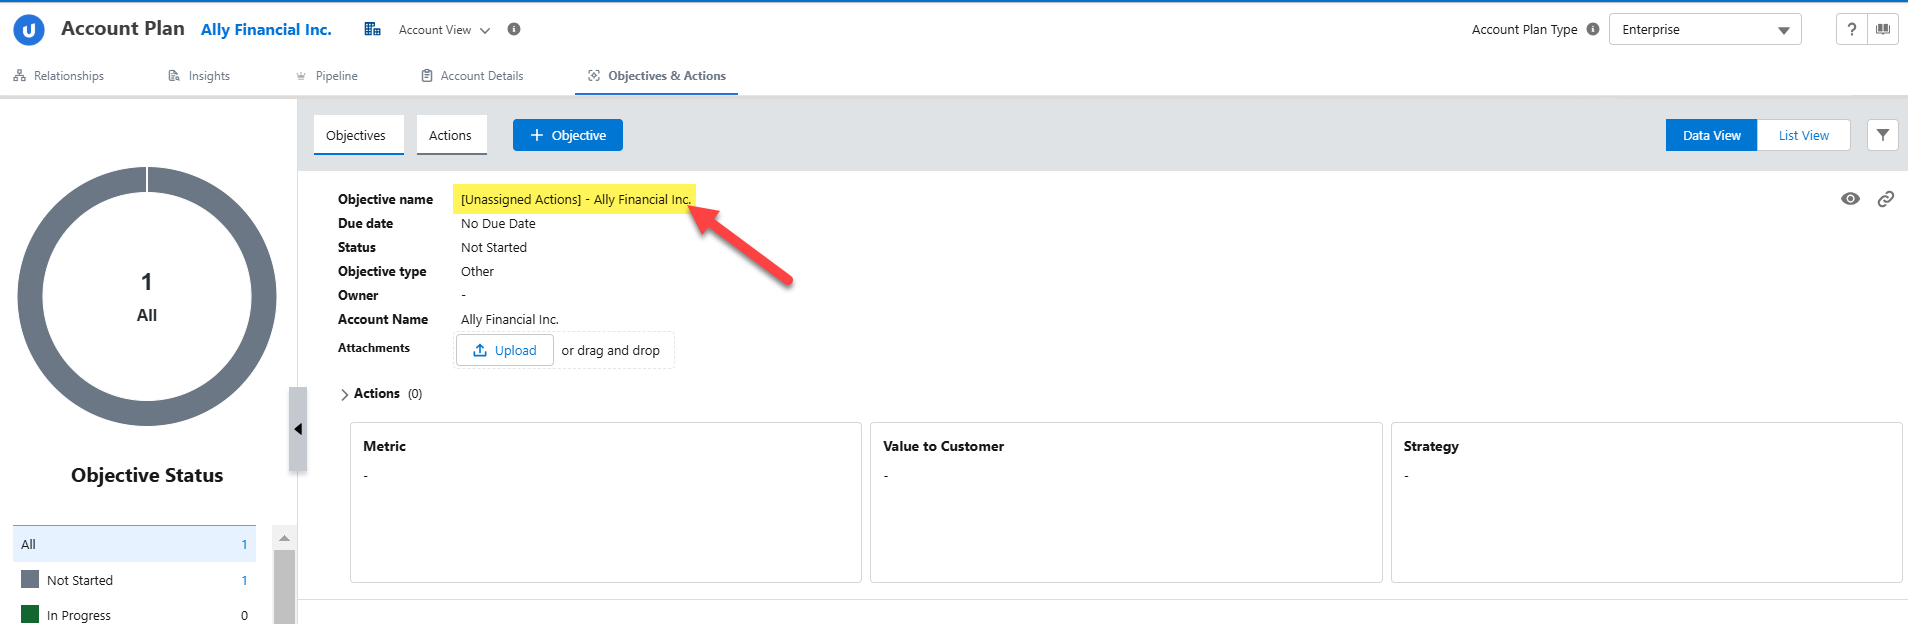
Task: Open the Enterprise plan type dropdown
Action: 1705,29
